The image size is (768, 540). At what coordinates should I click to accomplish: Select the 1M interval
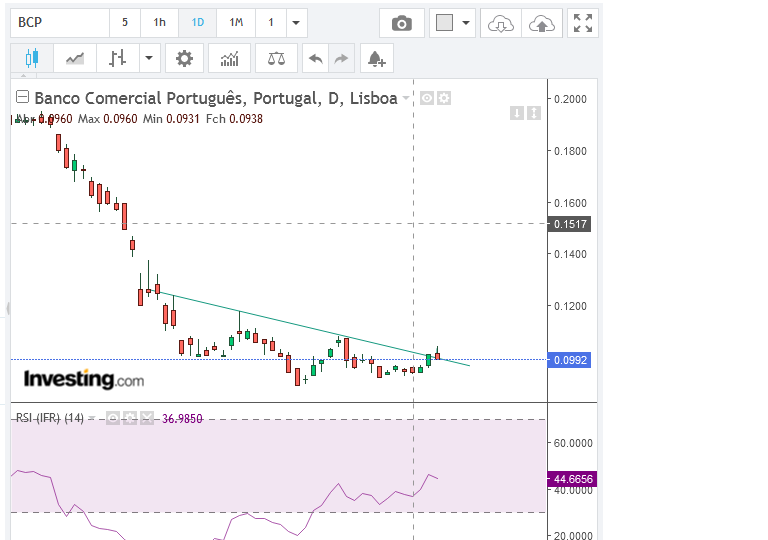tap(236, 23)
